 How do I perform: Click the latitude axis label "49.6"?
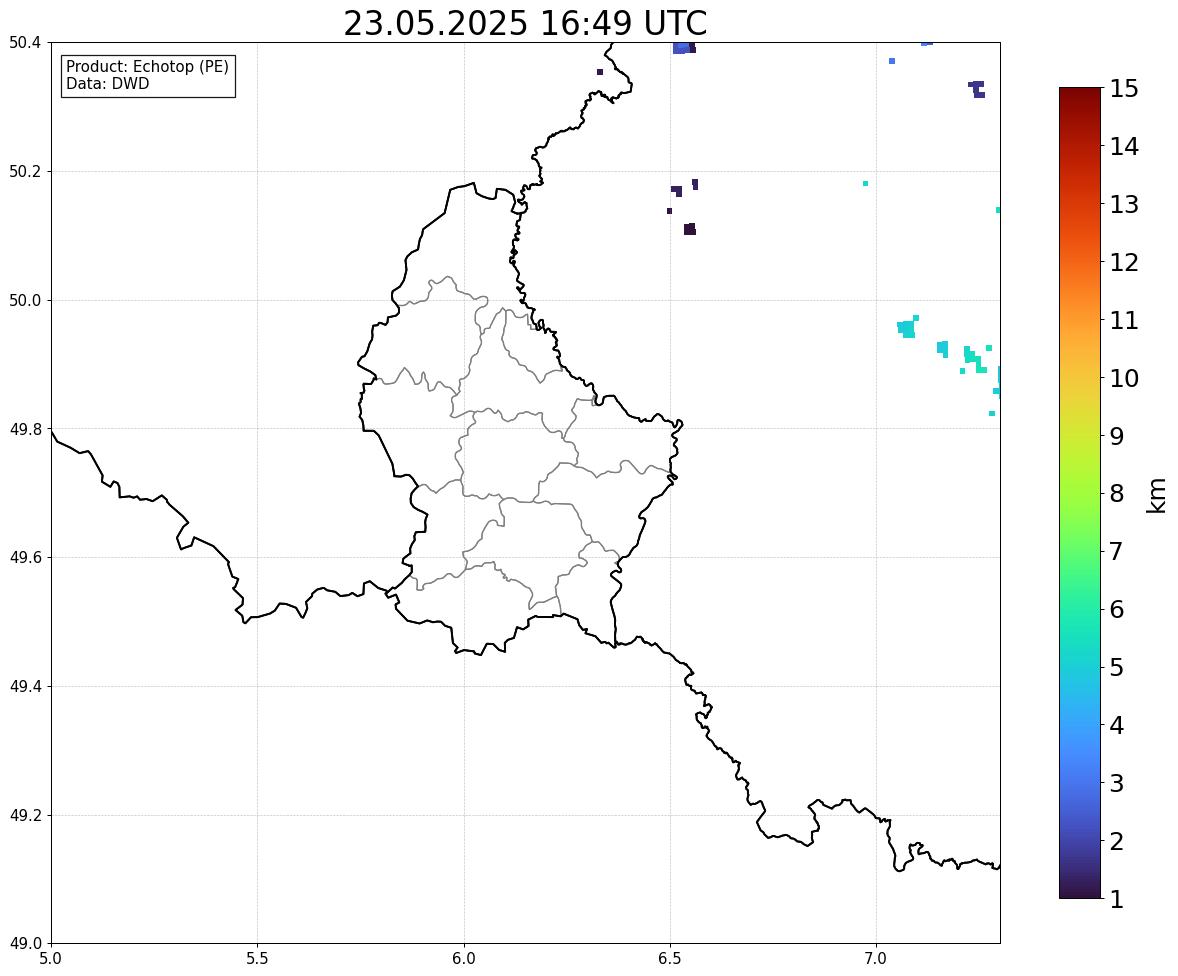click(x=25, y=557)
